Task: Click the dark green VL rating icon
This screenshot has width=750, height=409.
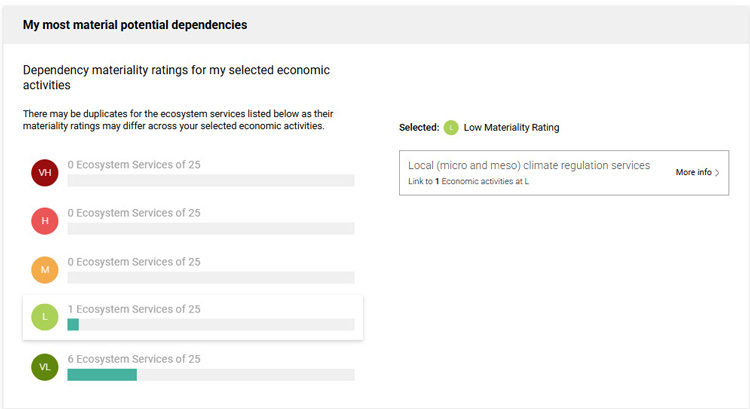Action: click(44, 367)
